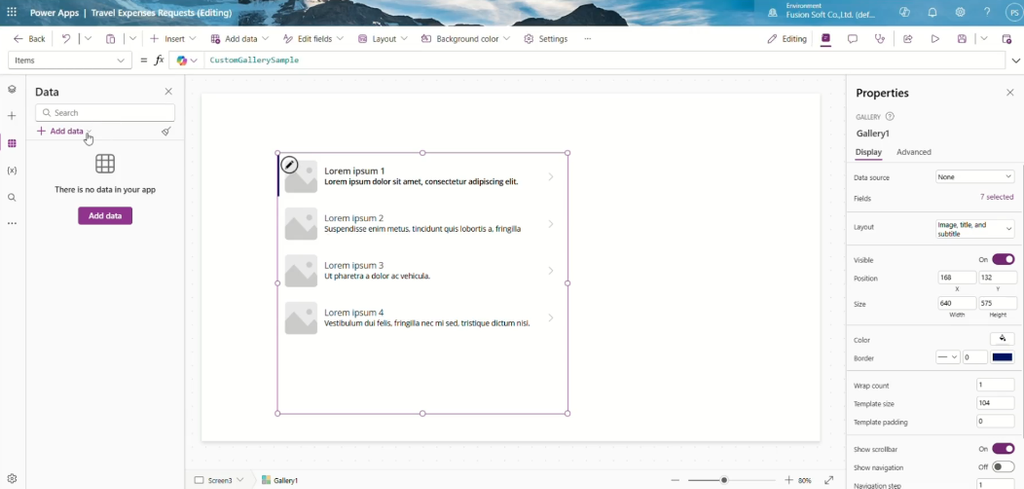The image size is (1024, 489).
Task: Click the fit to window expand icon
Action: (x=829, y=480)
